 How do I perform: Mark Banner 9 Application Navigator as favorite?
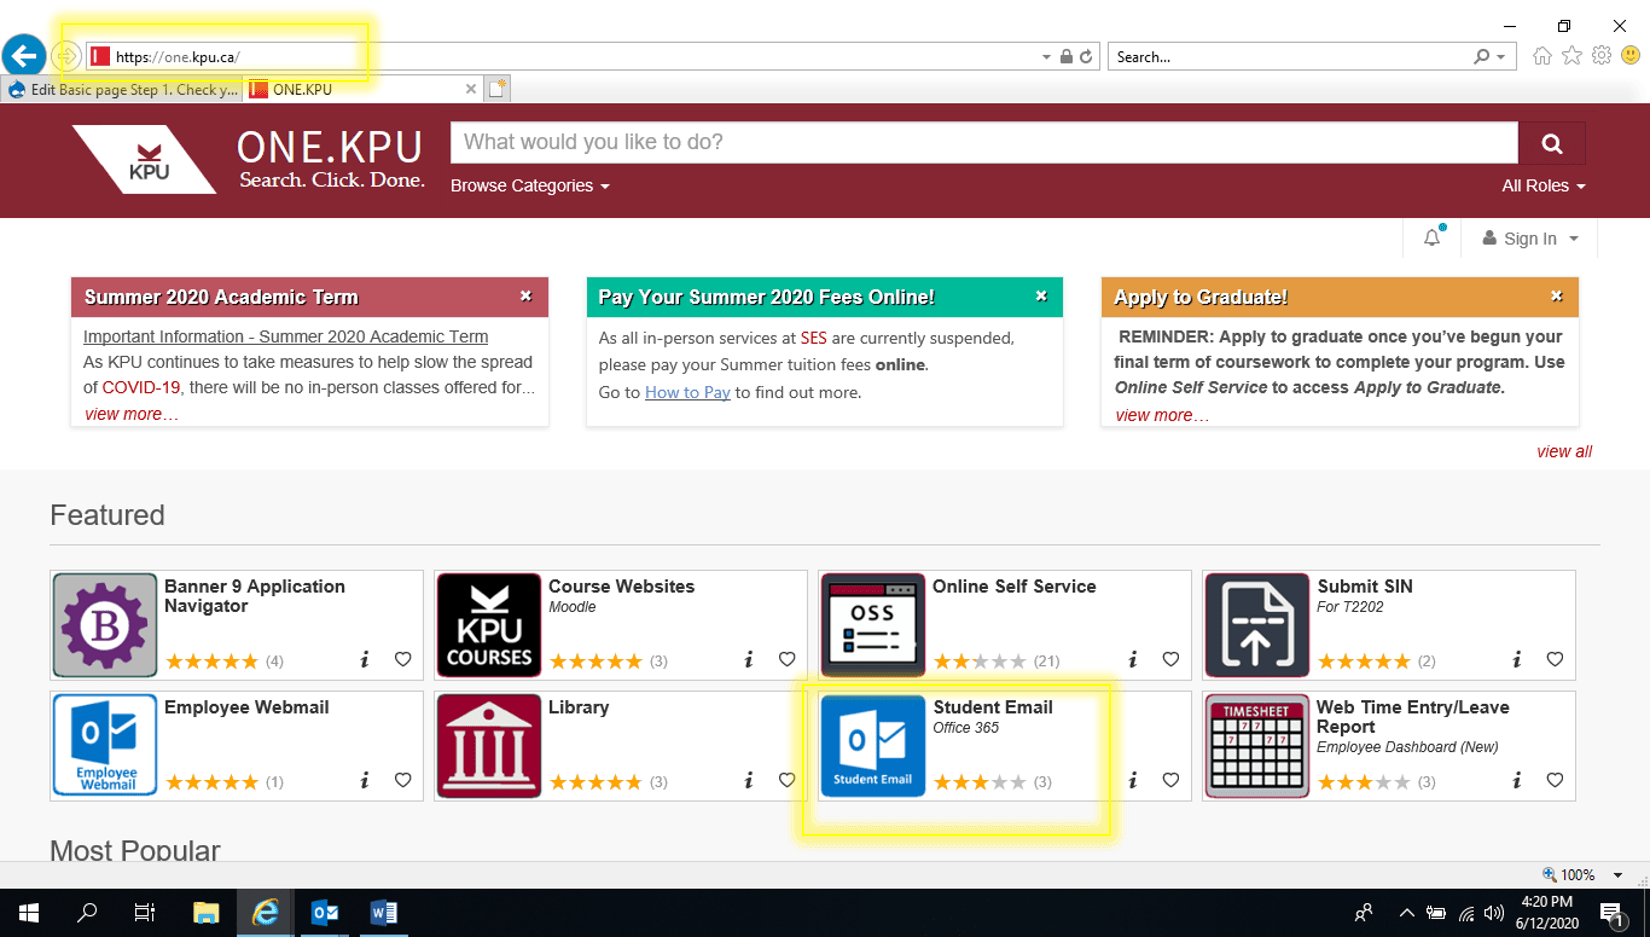[403, 659]
